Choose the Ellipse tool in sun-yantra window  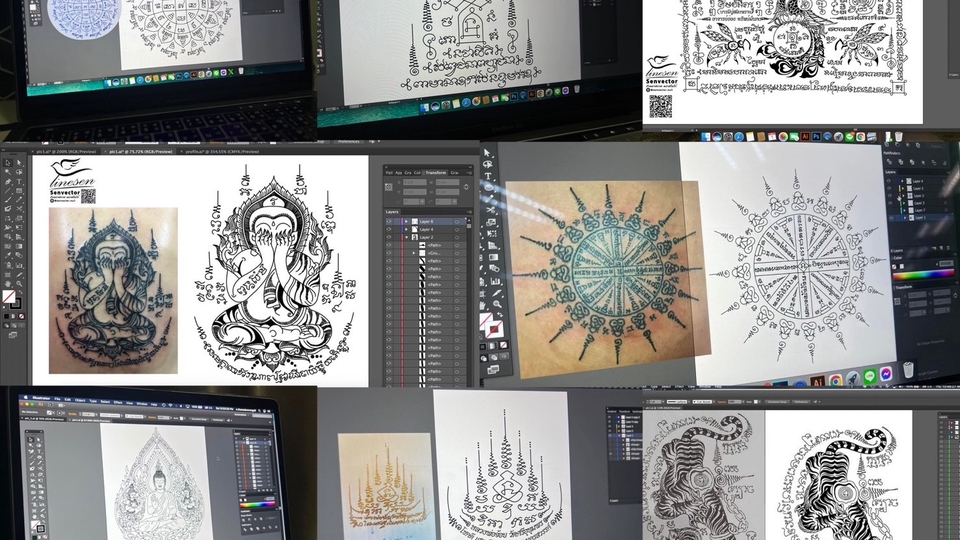point(489,187)
